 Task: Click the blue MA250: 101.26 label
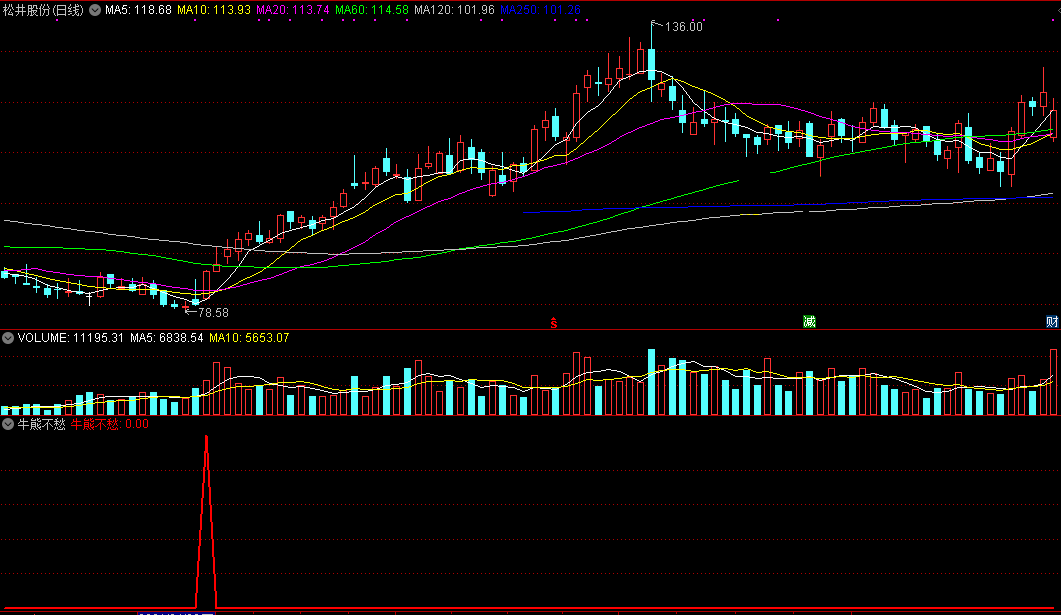540,10
